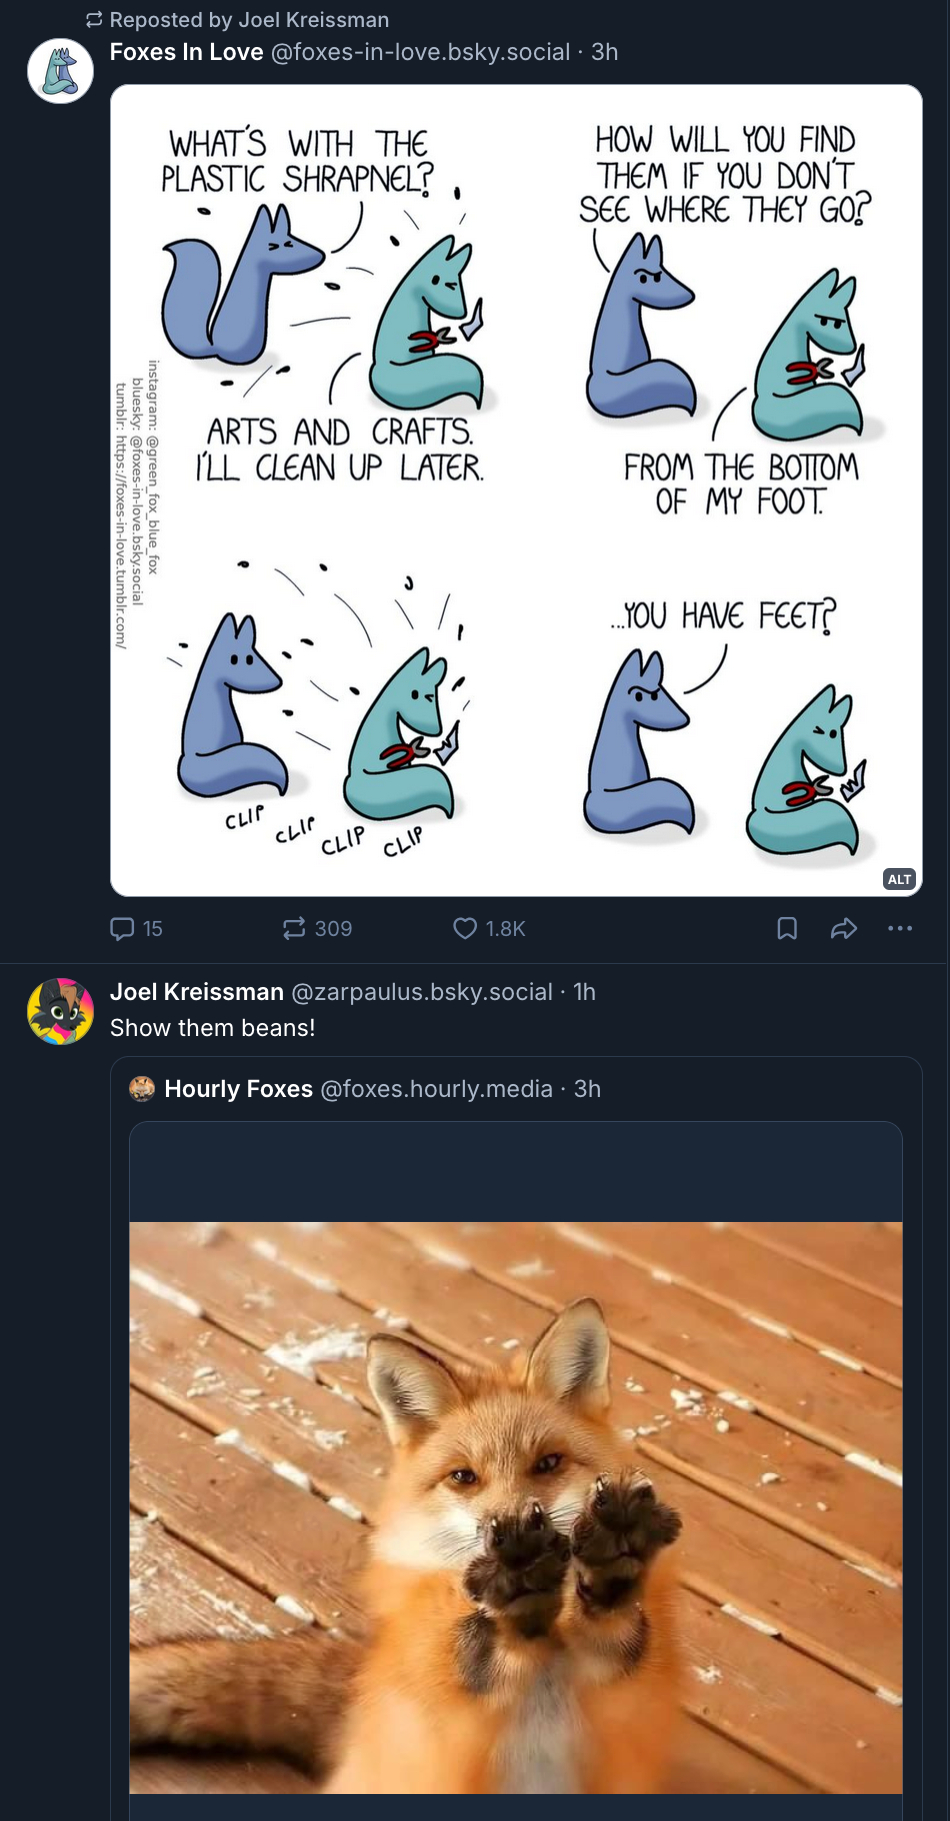The image size is (950, 1821).
Task: Open the @zarpaulus.bsky.social handle
Action: pyautogui.click(x=421, y=992)
